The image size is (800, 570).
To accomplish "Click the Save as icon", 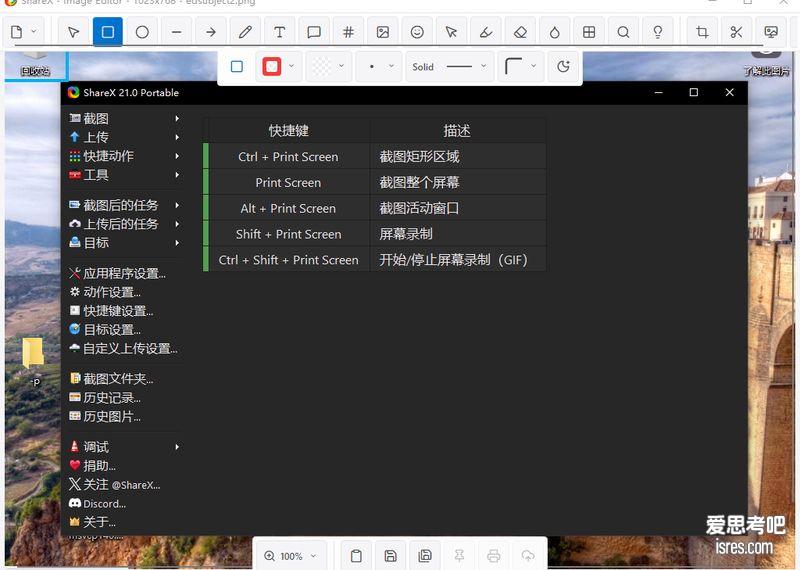I will (x=425, y=556).
